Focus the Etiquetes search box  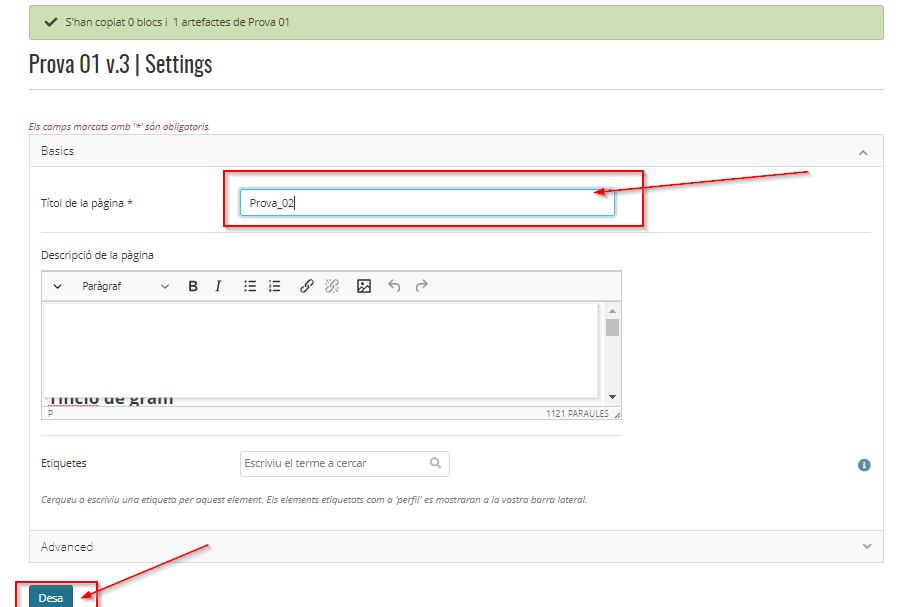pyautogui.click(x=335, y=464)
